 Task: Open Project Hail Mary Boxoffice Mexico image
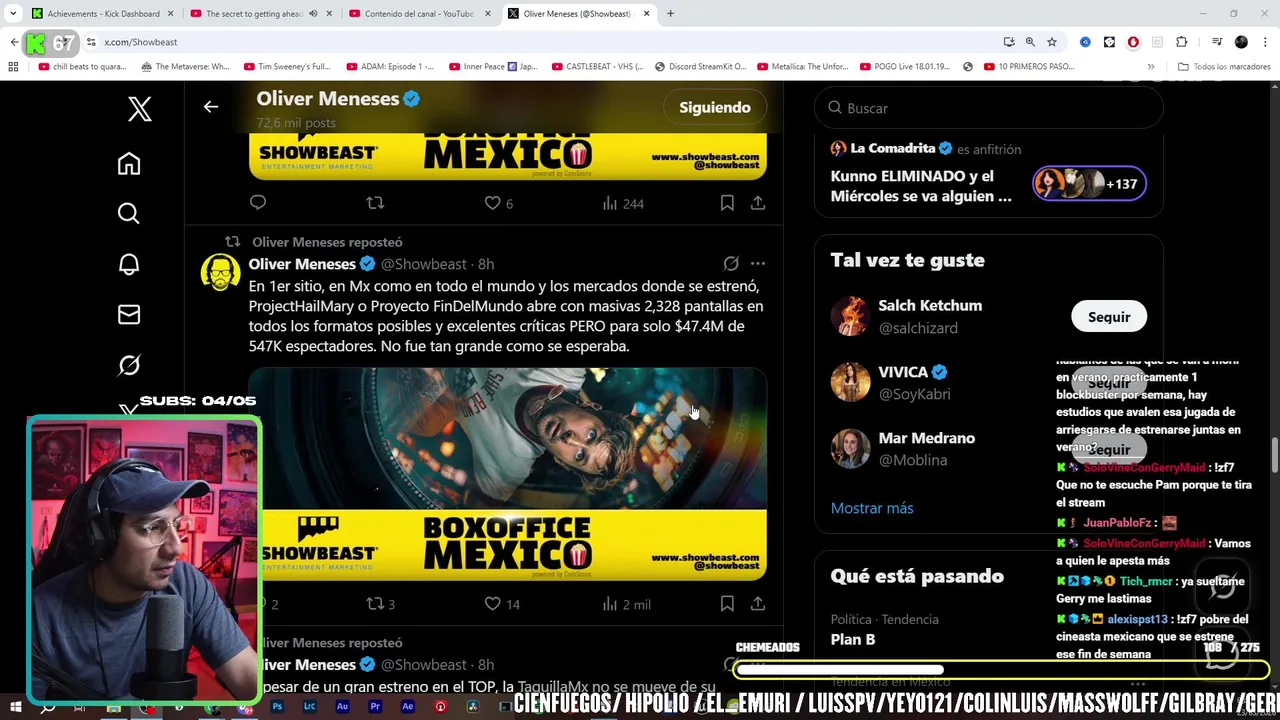508,474
